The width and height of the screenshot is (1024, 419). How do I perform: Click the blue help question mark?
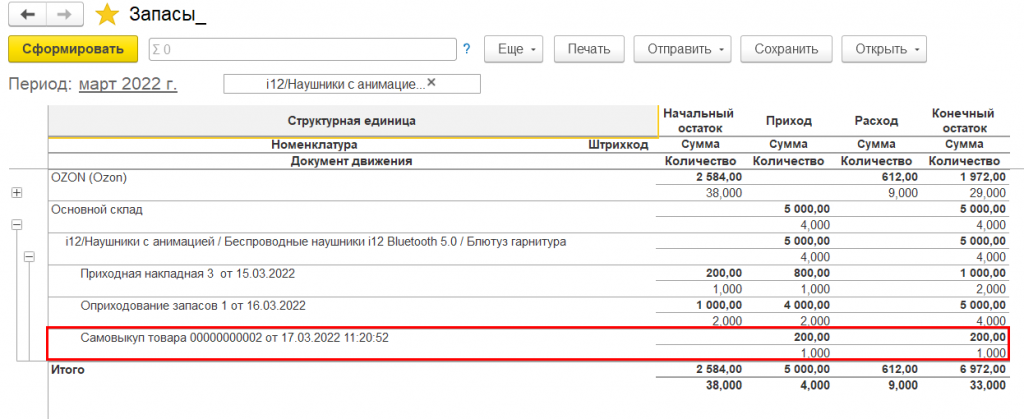coord(467,48)
